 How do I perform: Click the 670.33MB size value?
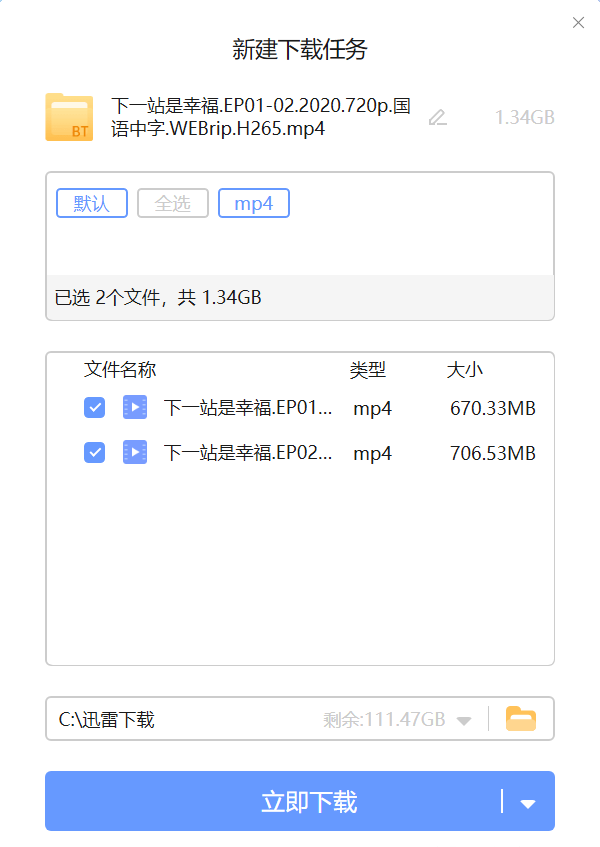pyautogui.click(x=493, y=408)
